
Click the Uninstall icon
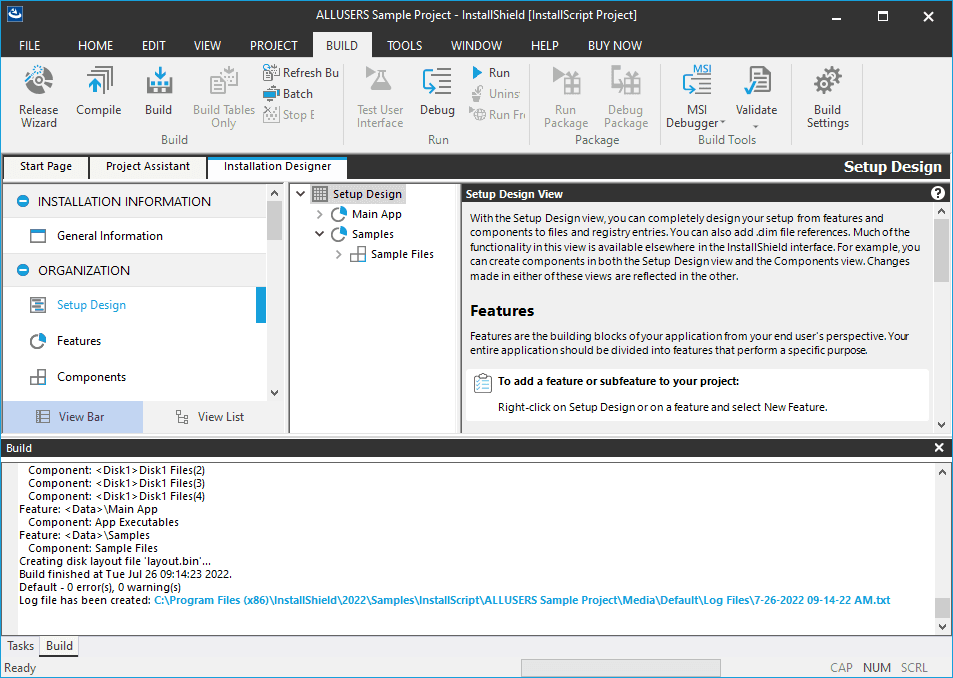click(478, 94)
